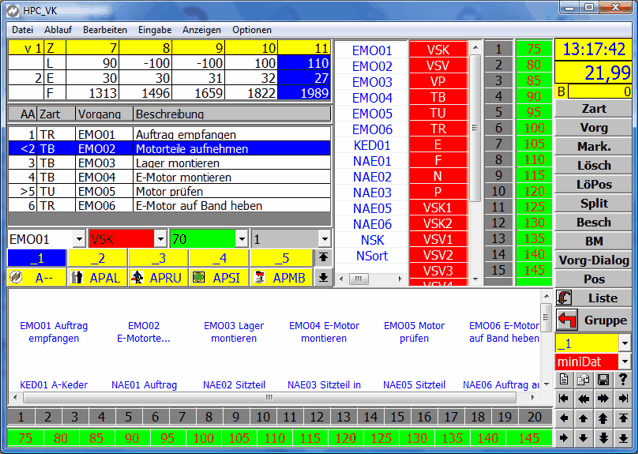The height and width of the screenshot is (454, 638).
Task: Open the EMO01 combo box dropdown
Action: pos(78,240)
